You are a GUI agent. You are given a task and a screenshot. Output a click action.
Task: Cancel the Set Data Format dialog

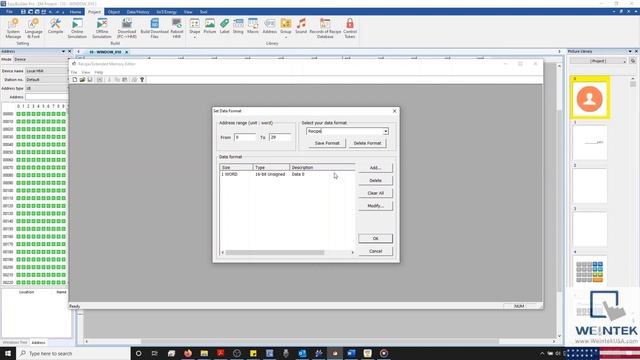tap(376, 251)
